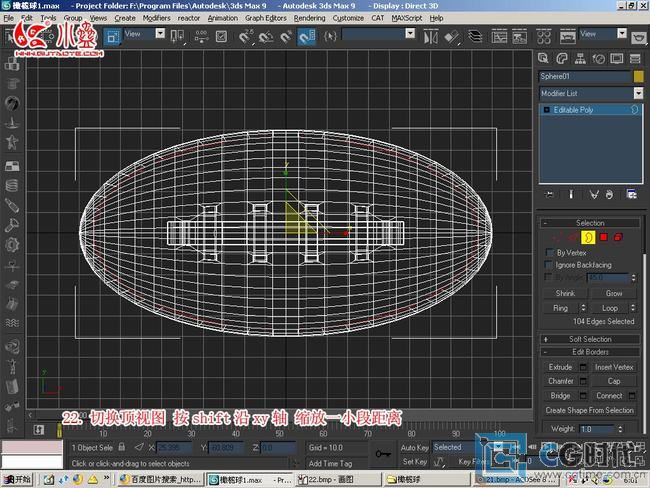Click Make Unique icon below modifier stack

click(x=594, y=194)
